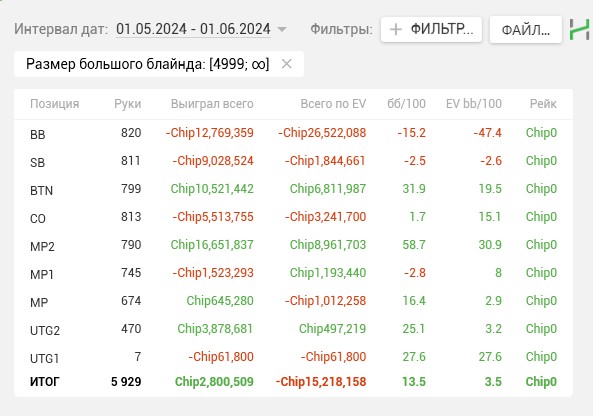Remove the big blind size filter chip

[x=287, y=64]
